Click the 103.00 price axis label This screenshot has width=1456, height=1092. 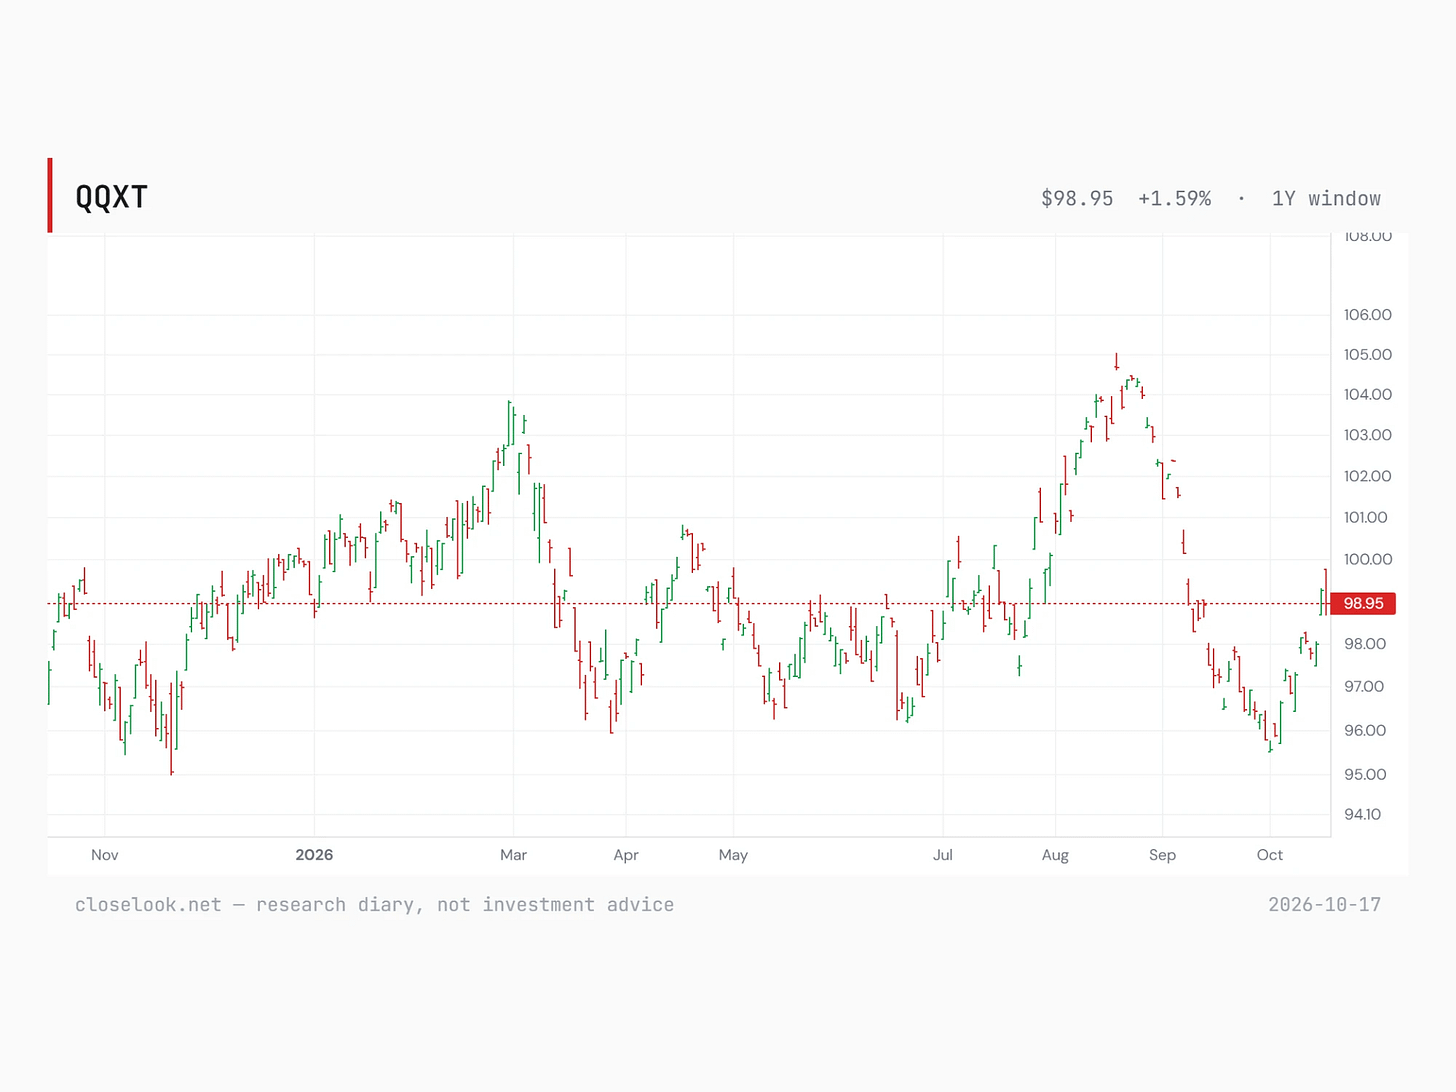pyautogui.click(x=1367, y=435)
